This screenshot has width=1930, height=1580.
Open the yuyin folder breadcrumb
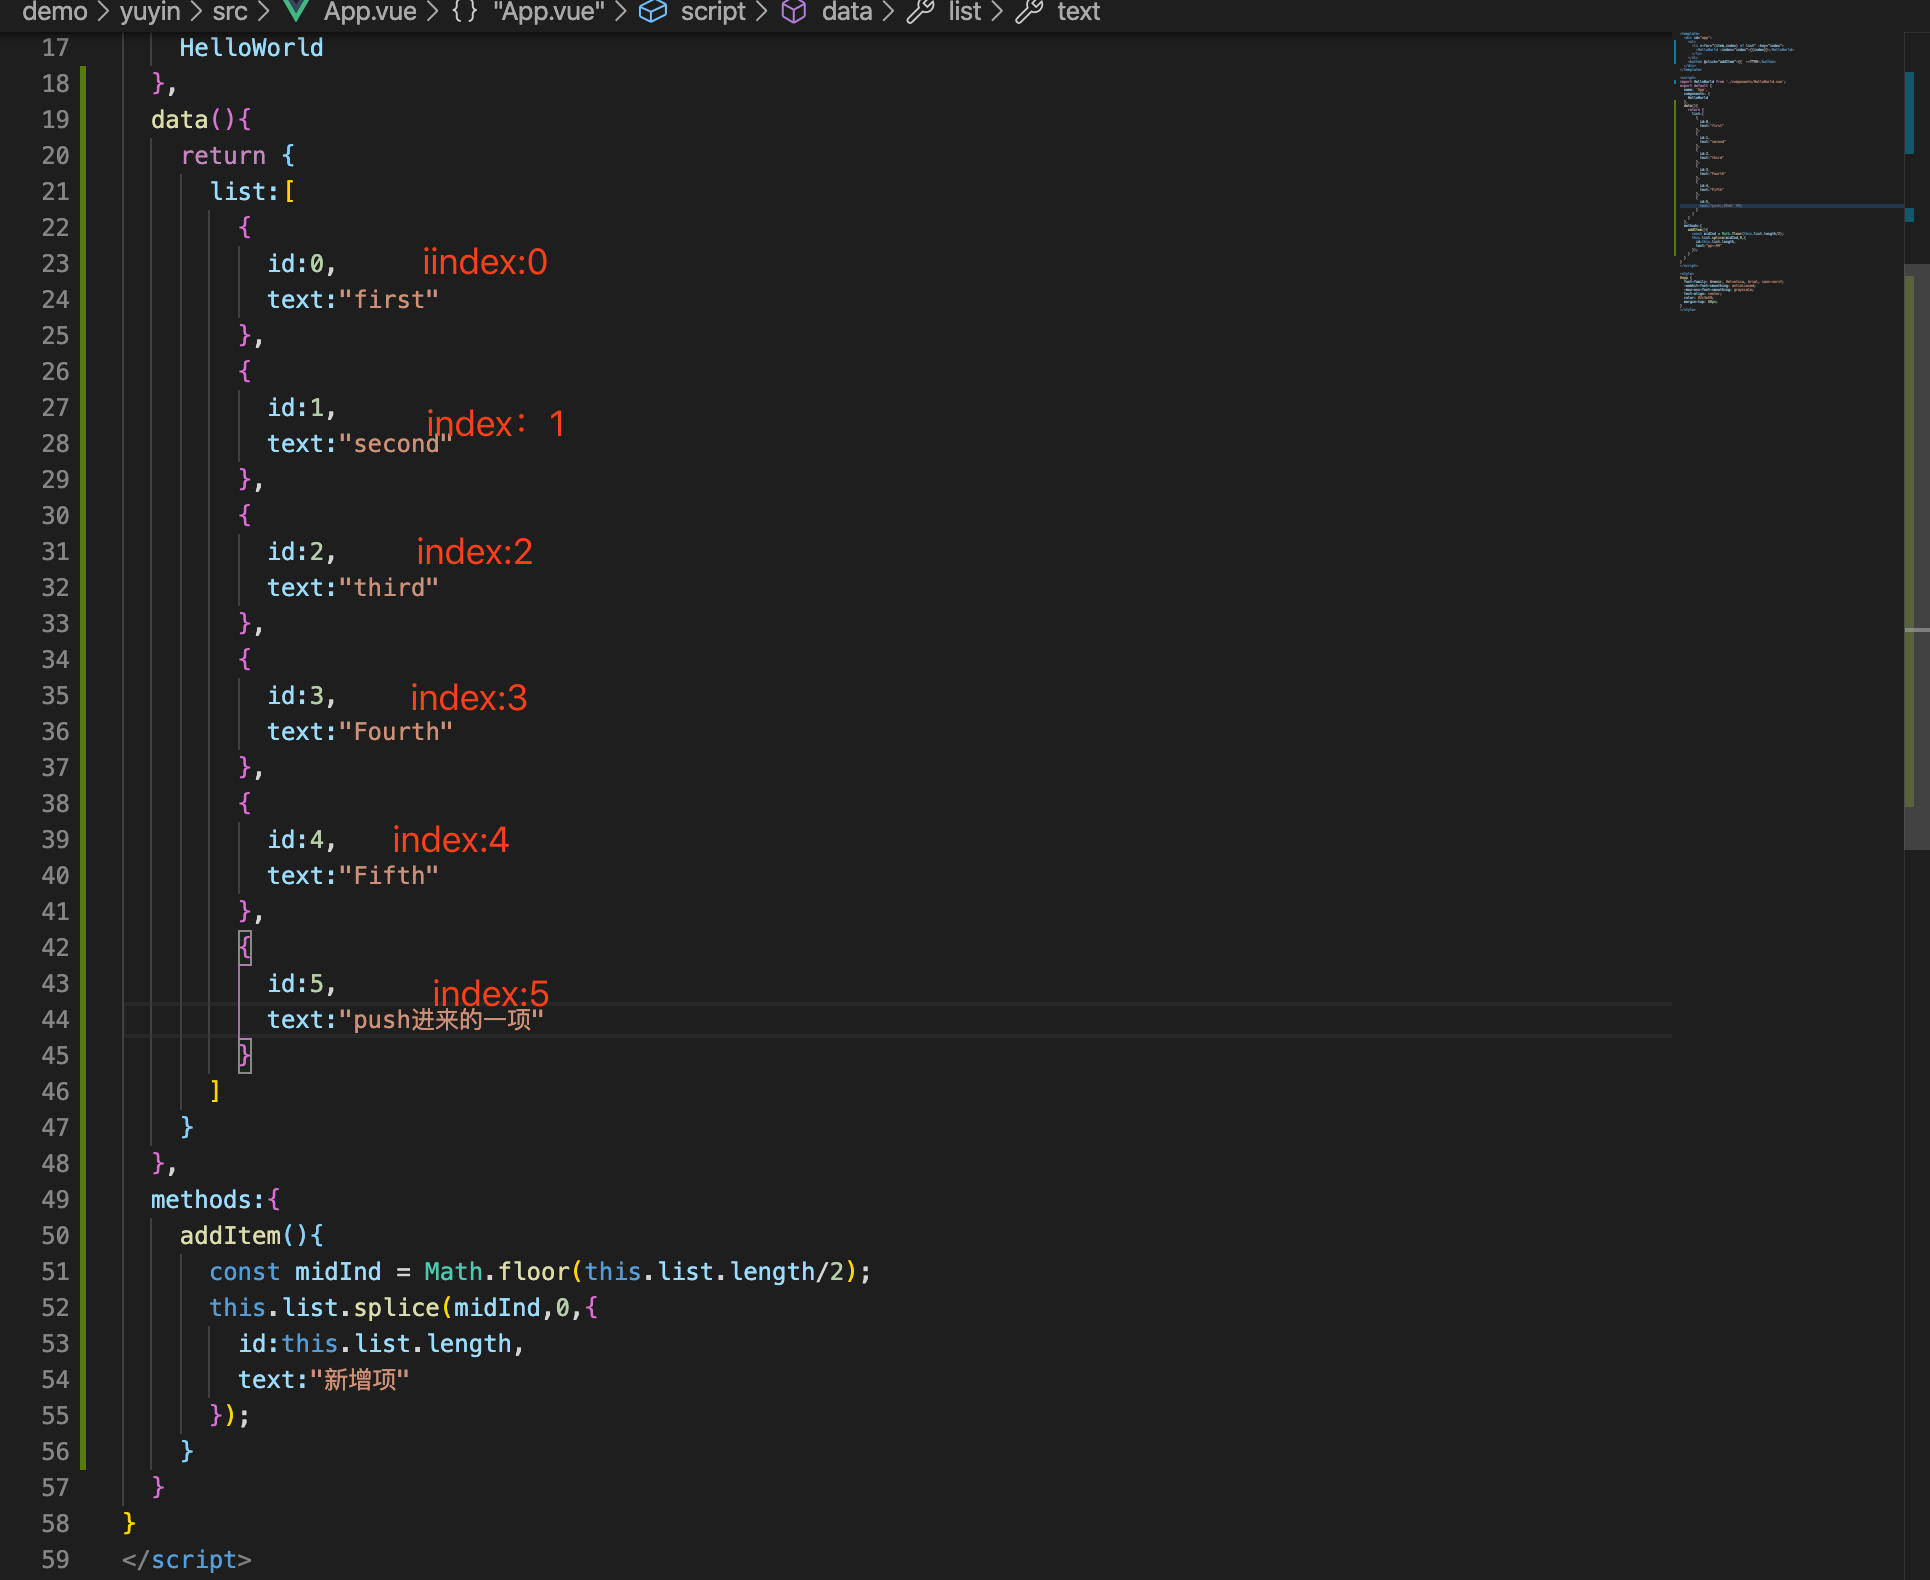coord(150,12)
